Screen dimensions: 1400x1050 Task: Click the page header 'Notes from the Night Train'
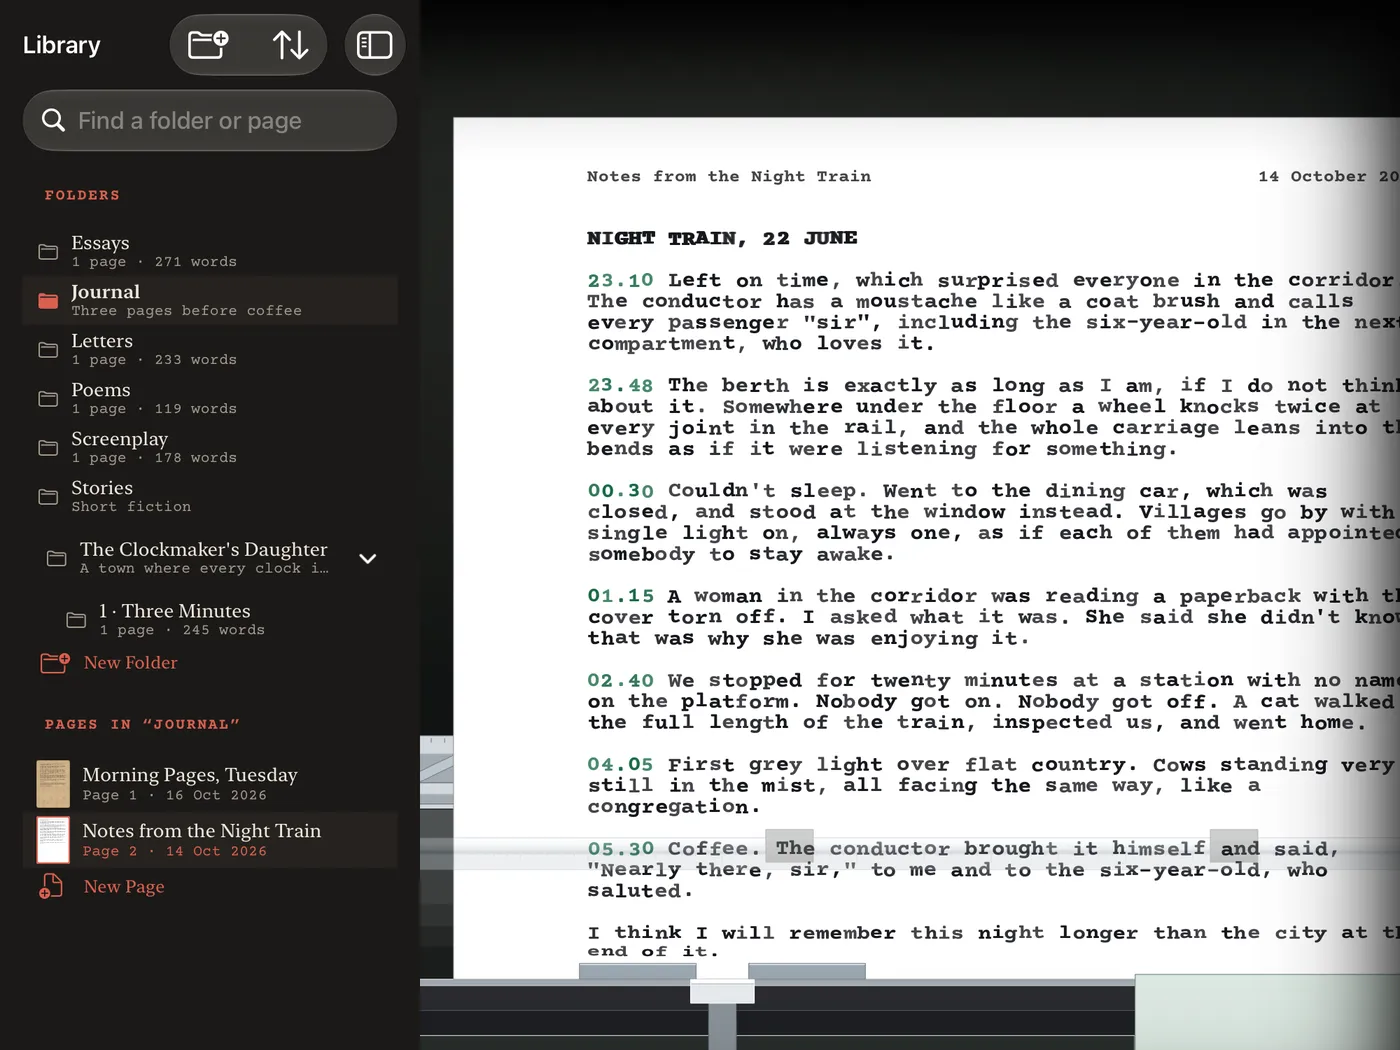[729, 176]
